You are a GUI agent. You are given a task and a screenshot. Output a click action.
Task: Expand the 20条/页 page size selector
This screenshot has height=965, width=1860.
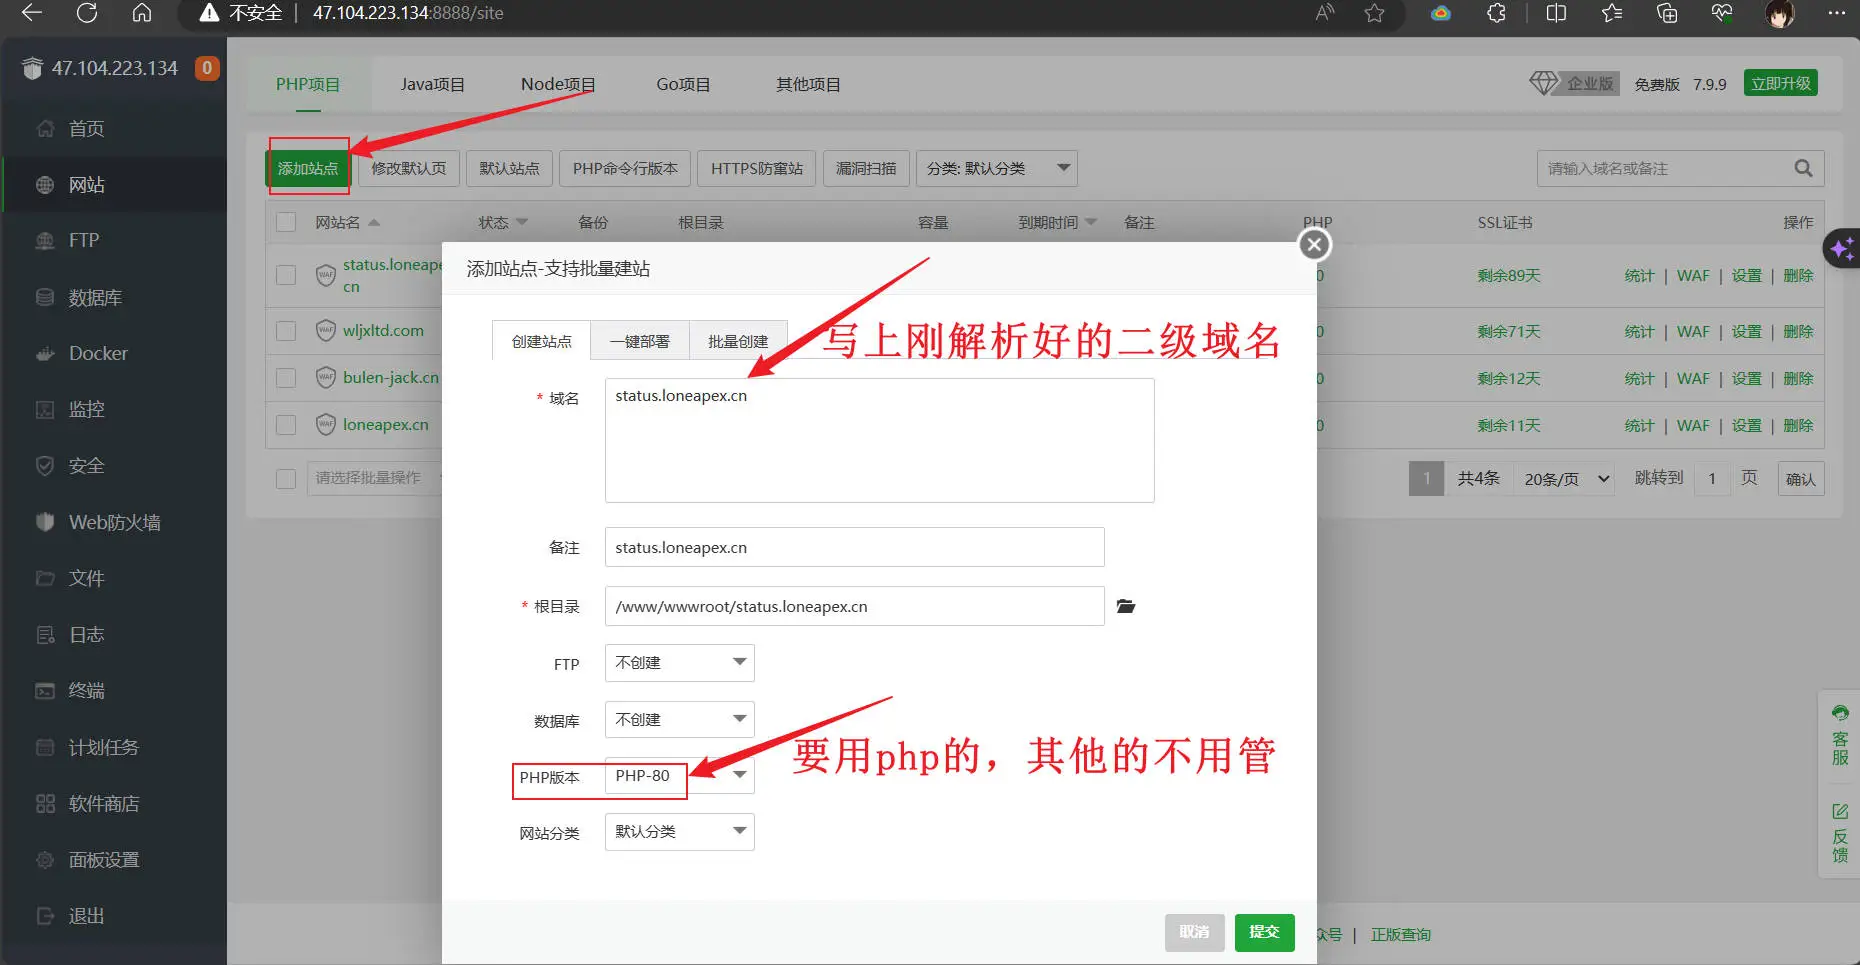(1565, 479)
